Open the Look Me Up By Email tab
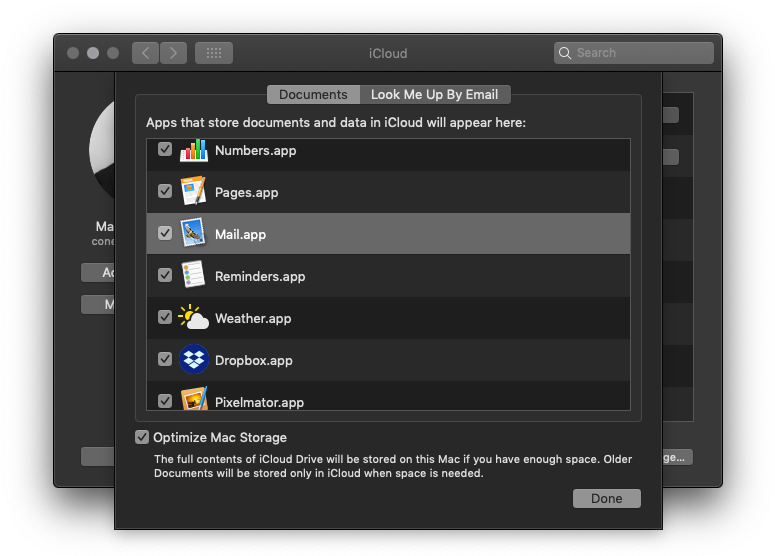775x556 pixels. click(x=435, y=95)
